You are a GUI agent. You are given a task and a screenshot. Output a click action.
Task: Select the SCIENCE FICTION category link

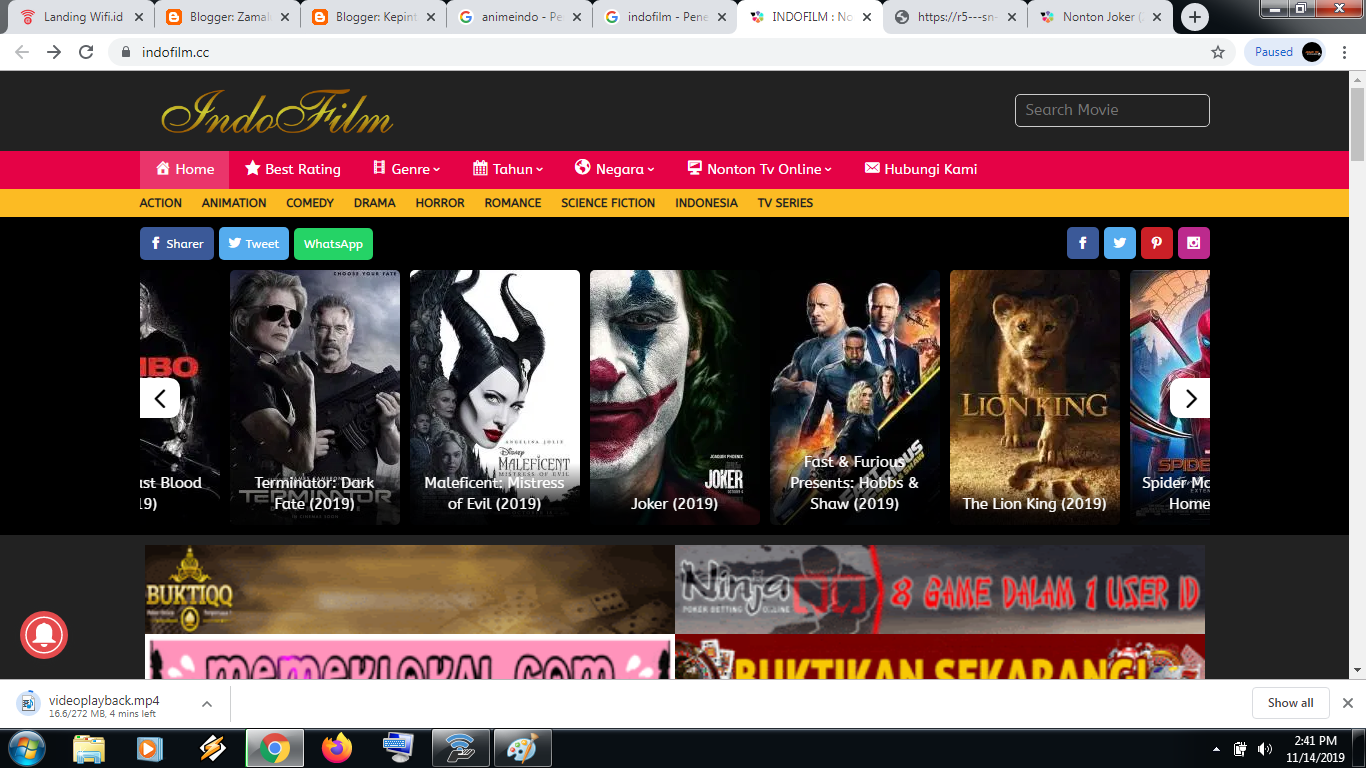point(608,203)
